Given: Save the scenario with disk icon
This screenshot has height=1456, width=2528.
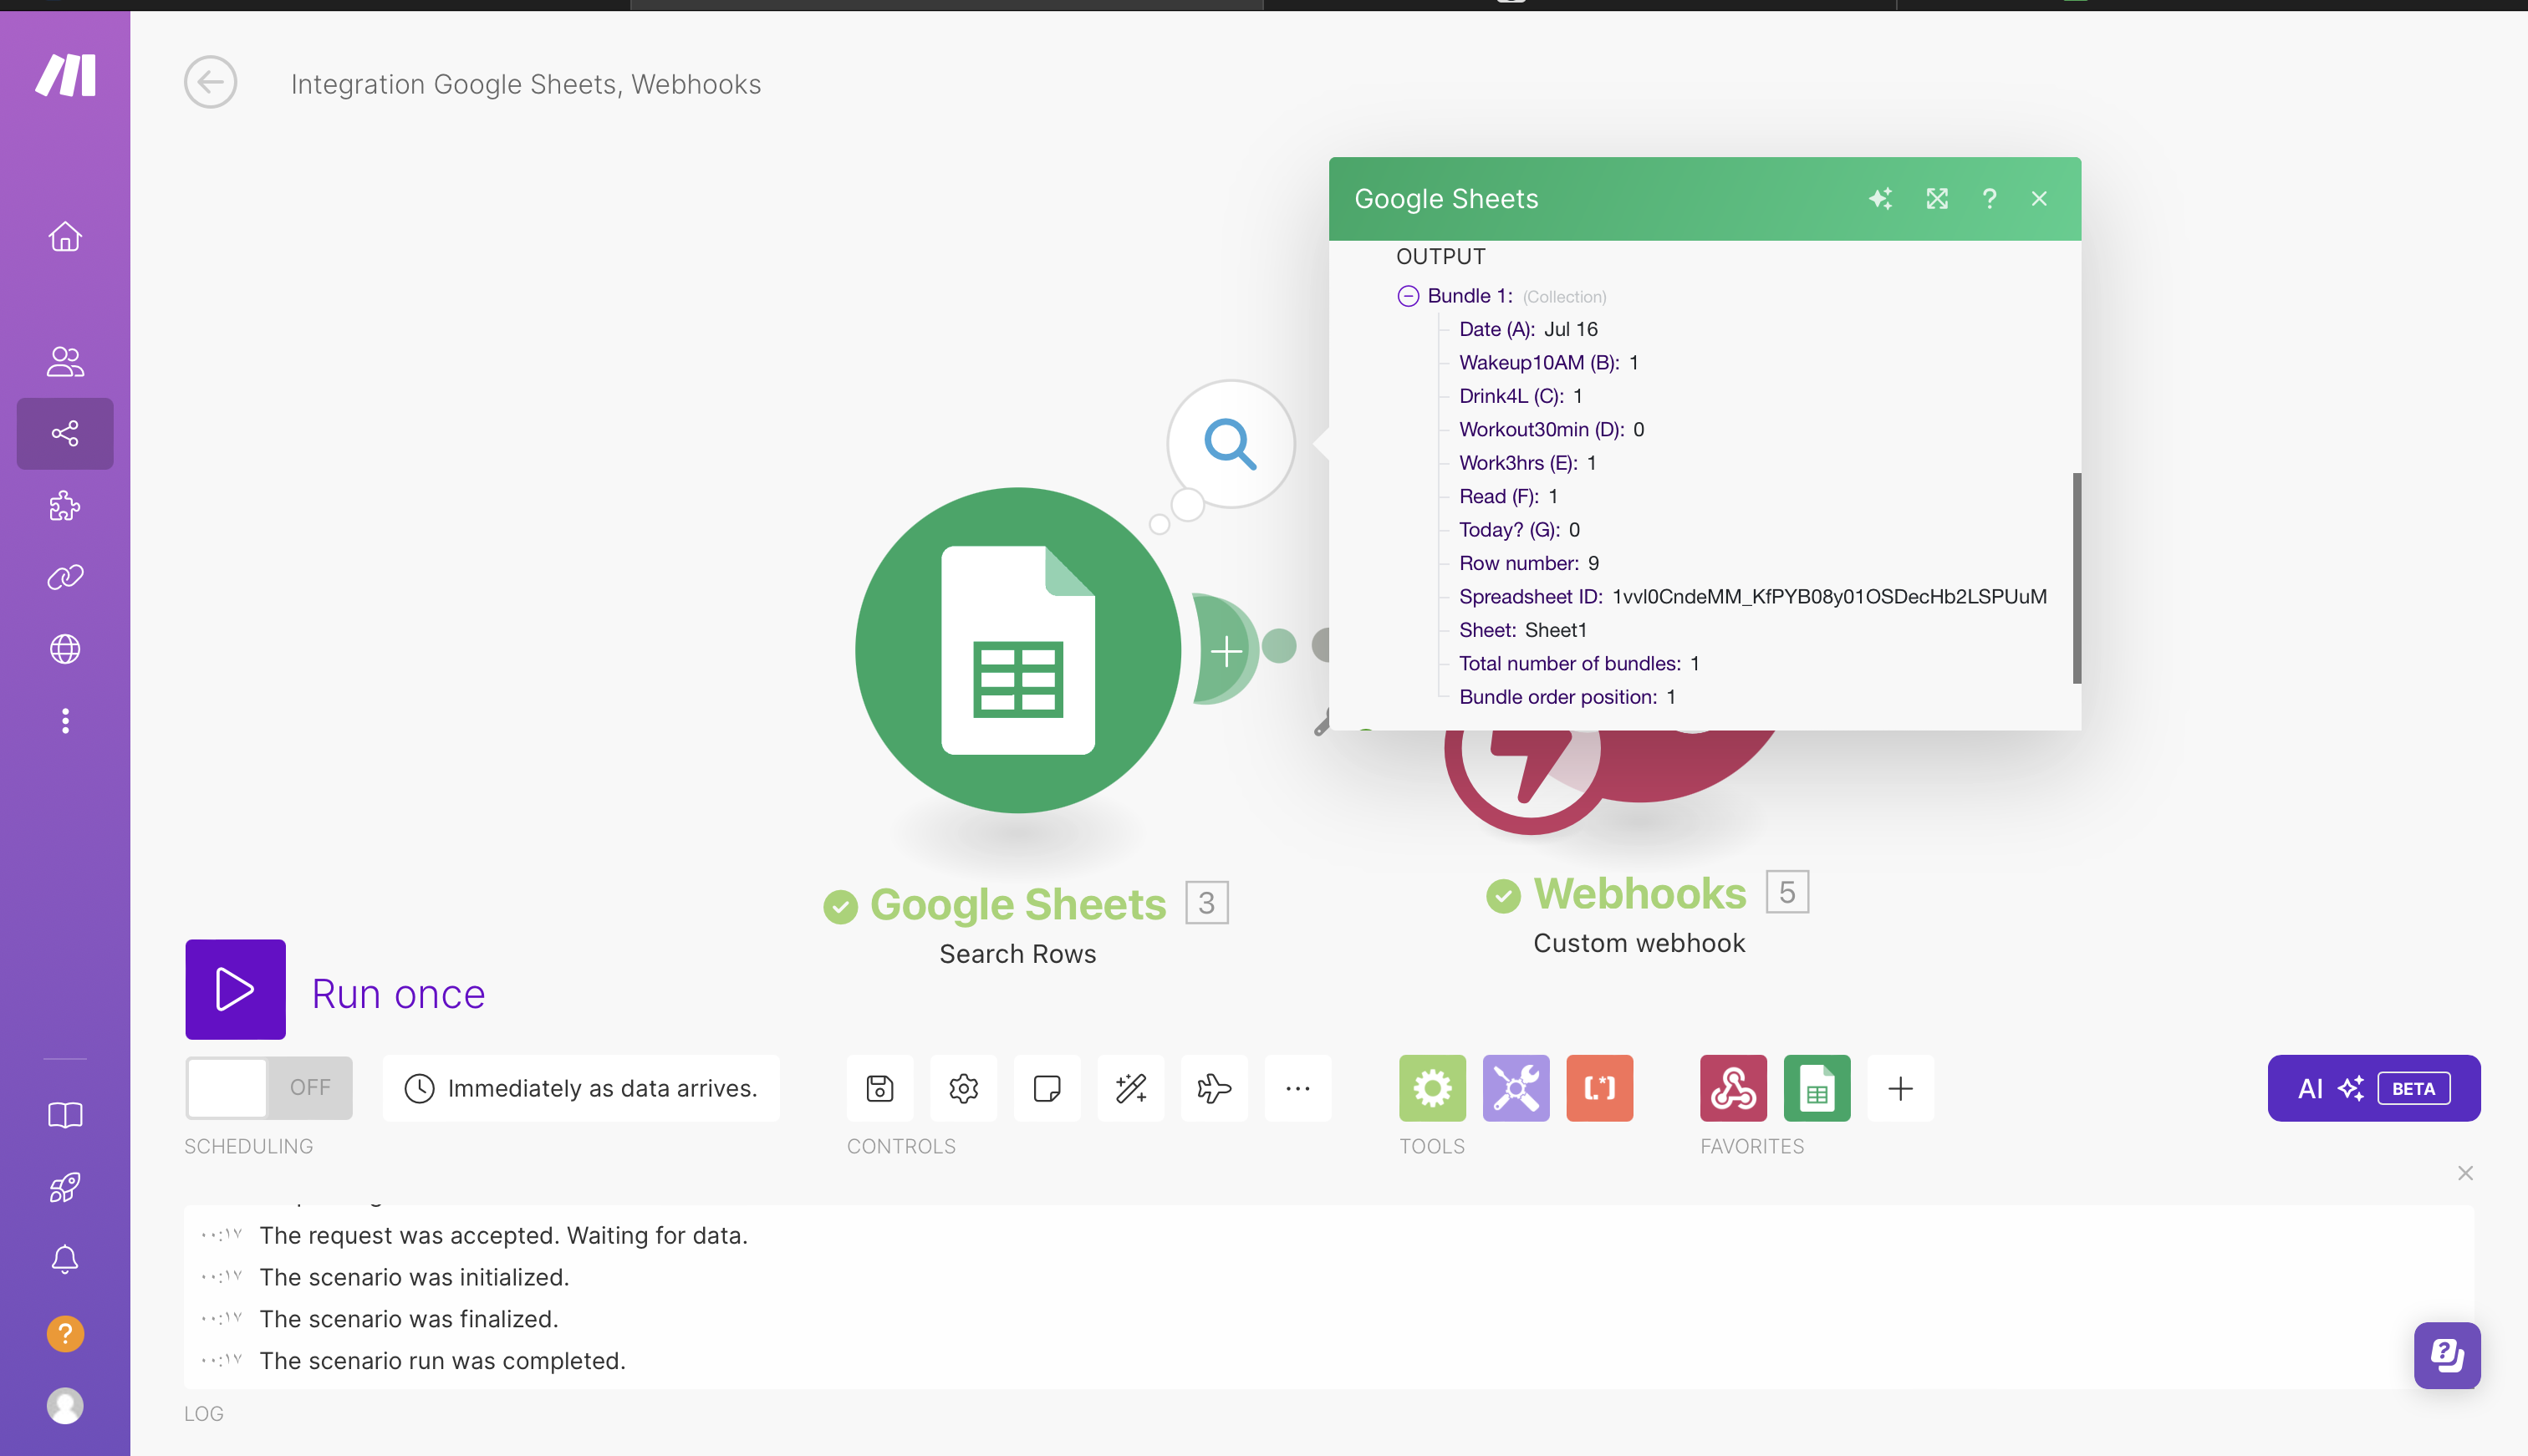Looking at the screenshot, I should coord(880,1088).
